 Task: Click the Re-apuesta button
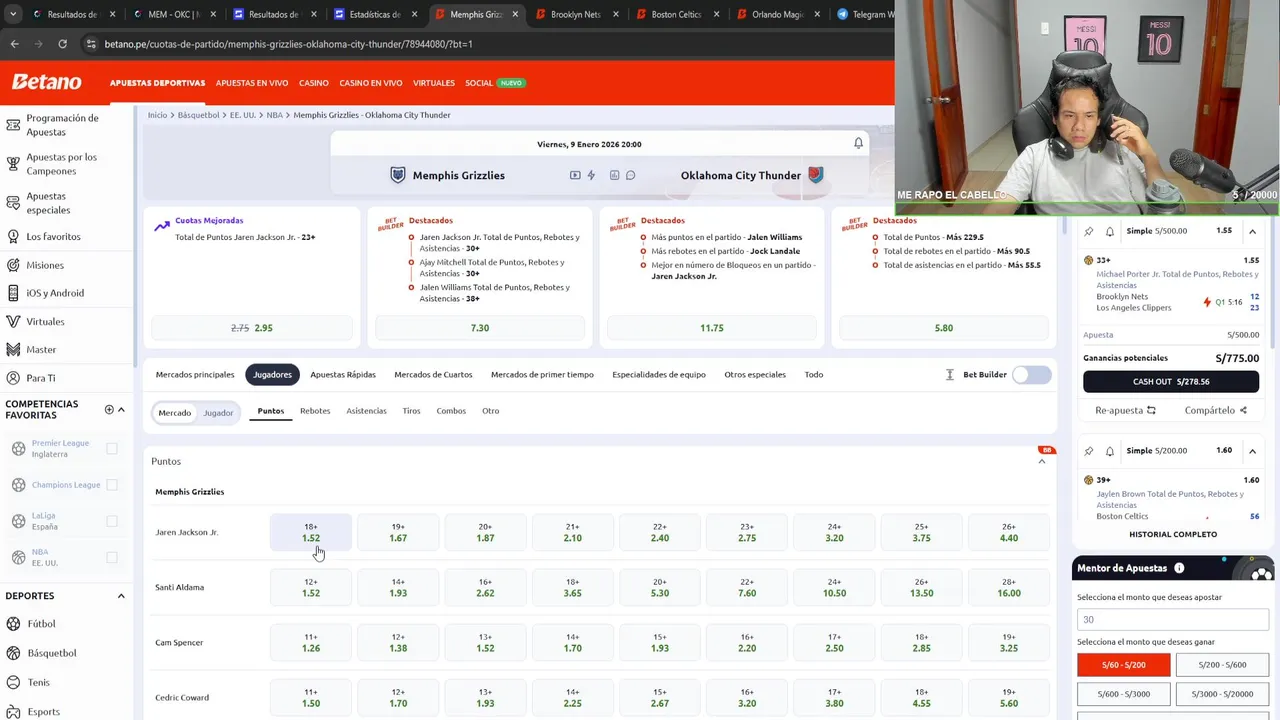point(1125,410)
